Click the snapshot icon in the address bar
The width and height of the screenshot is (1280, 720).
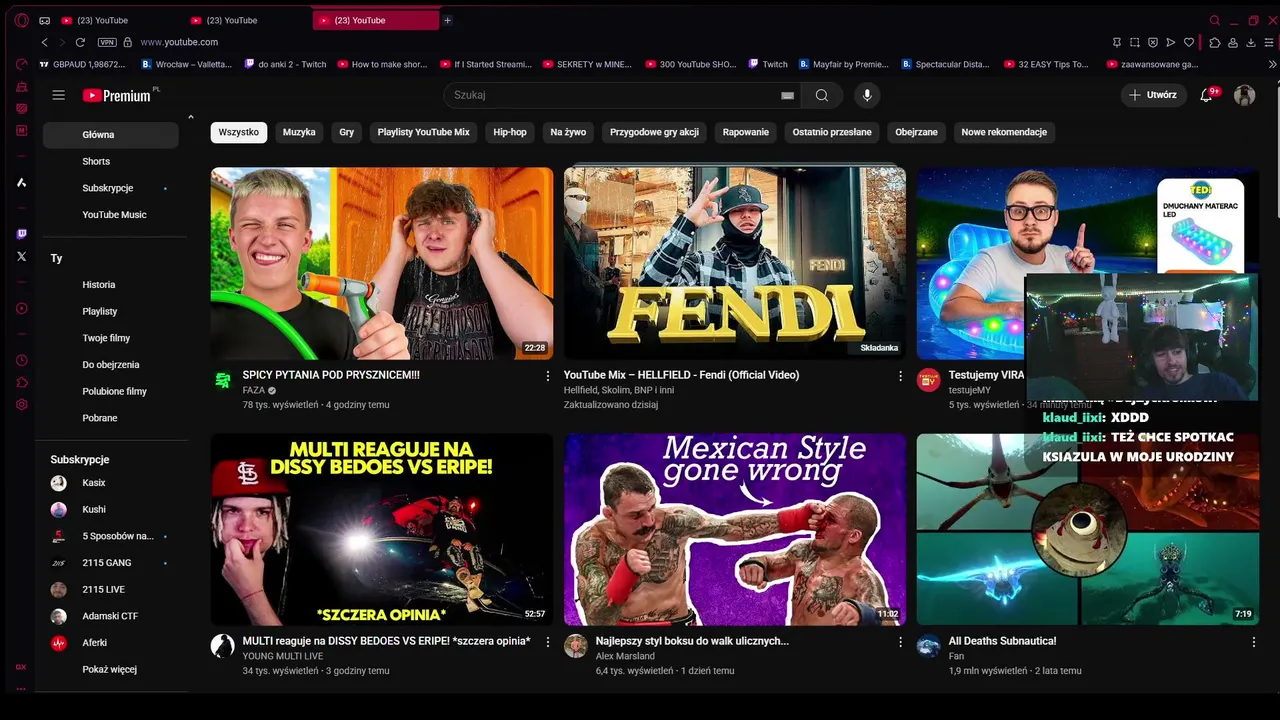pyautogui.click(x=1135, y=42)
